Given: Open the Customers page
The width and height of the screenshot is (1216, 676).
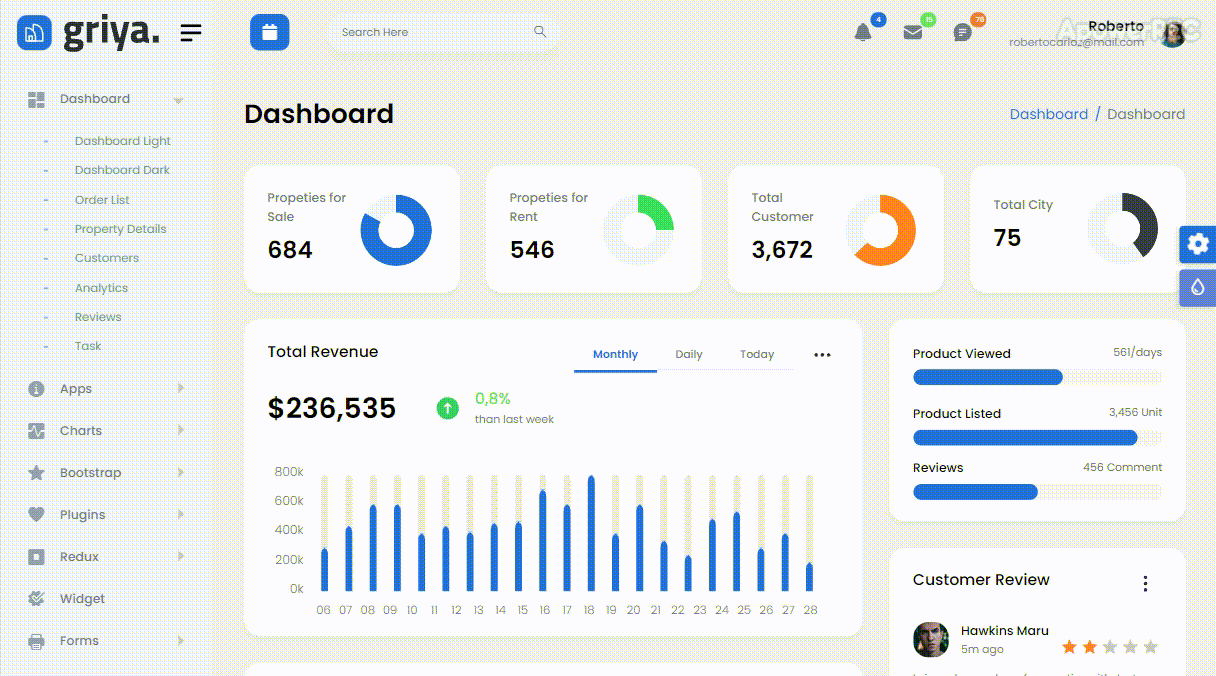Looking at the screenshot, I should (x=107, y=258).
